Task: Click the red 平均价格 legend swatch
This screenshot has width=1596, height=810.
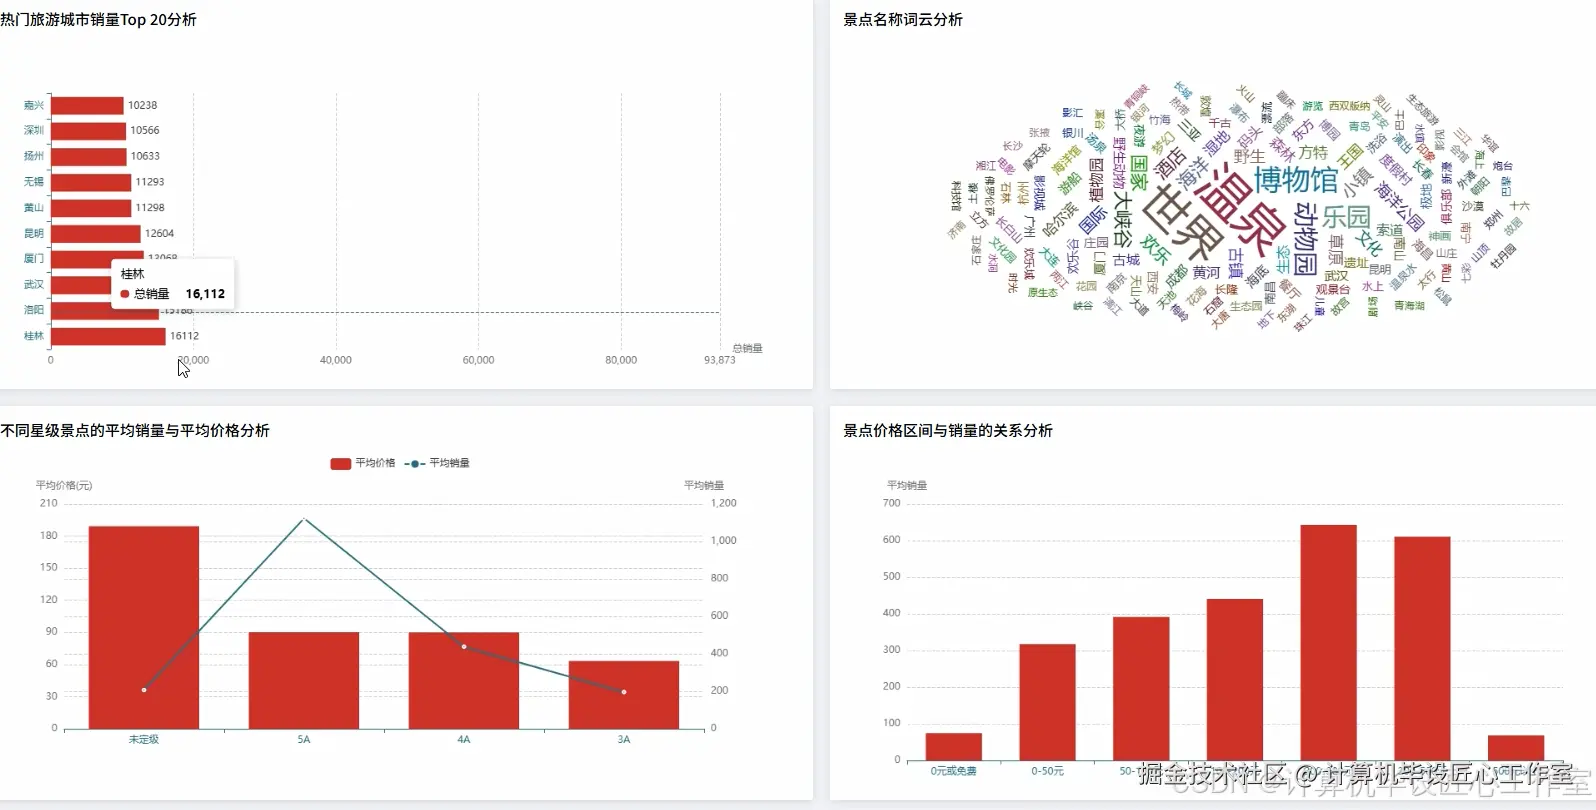Action: [340, 463]
